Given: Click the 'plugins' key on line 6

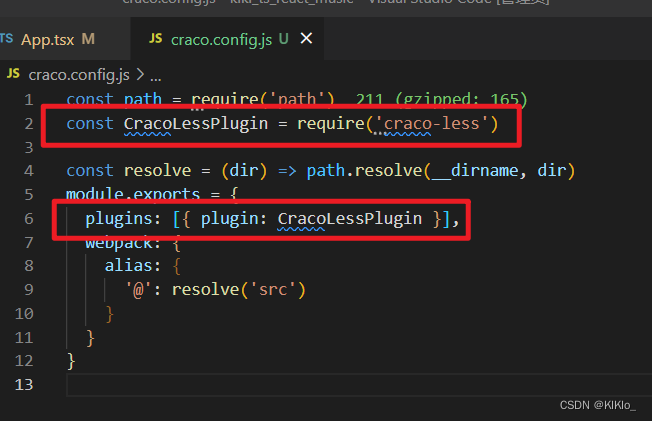Looking at the screenshot, I should point(119,219).
